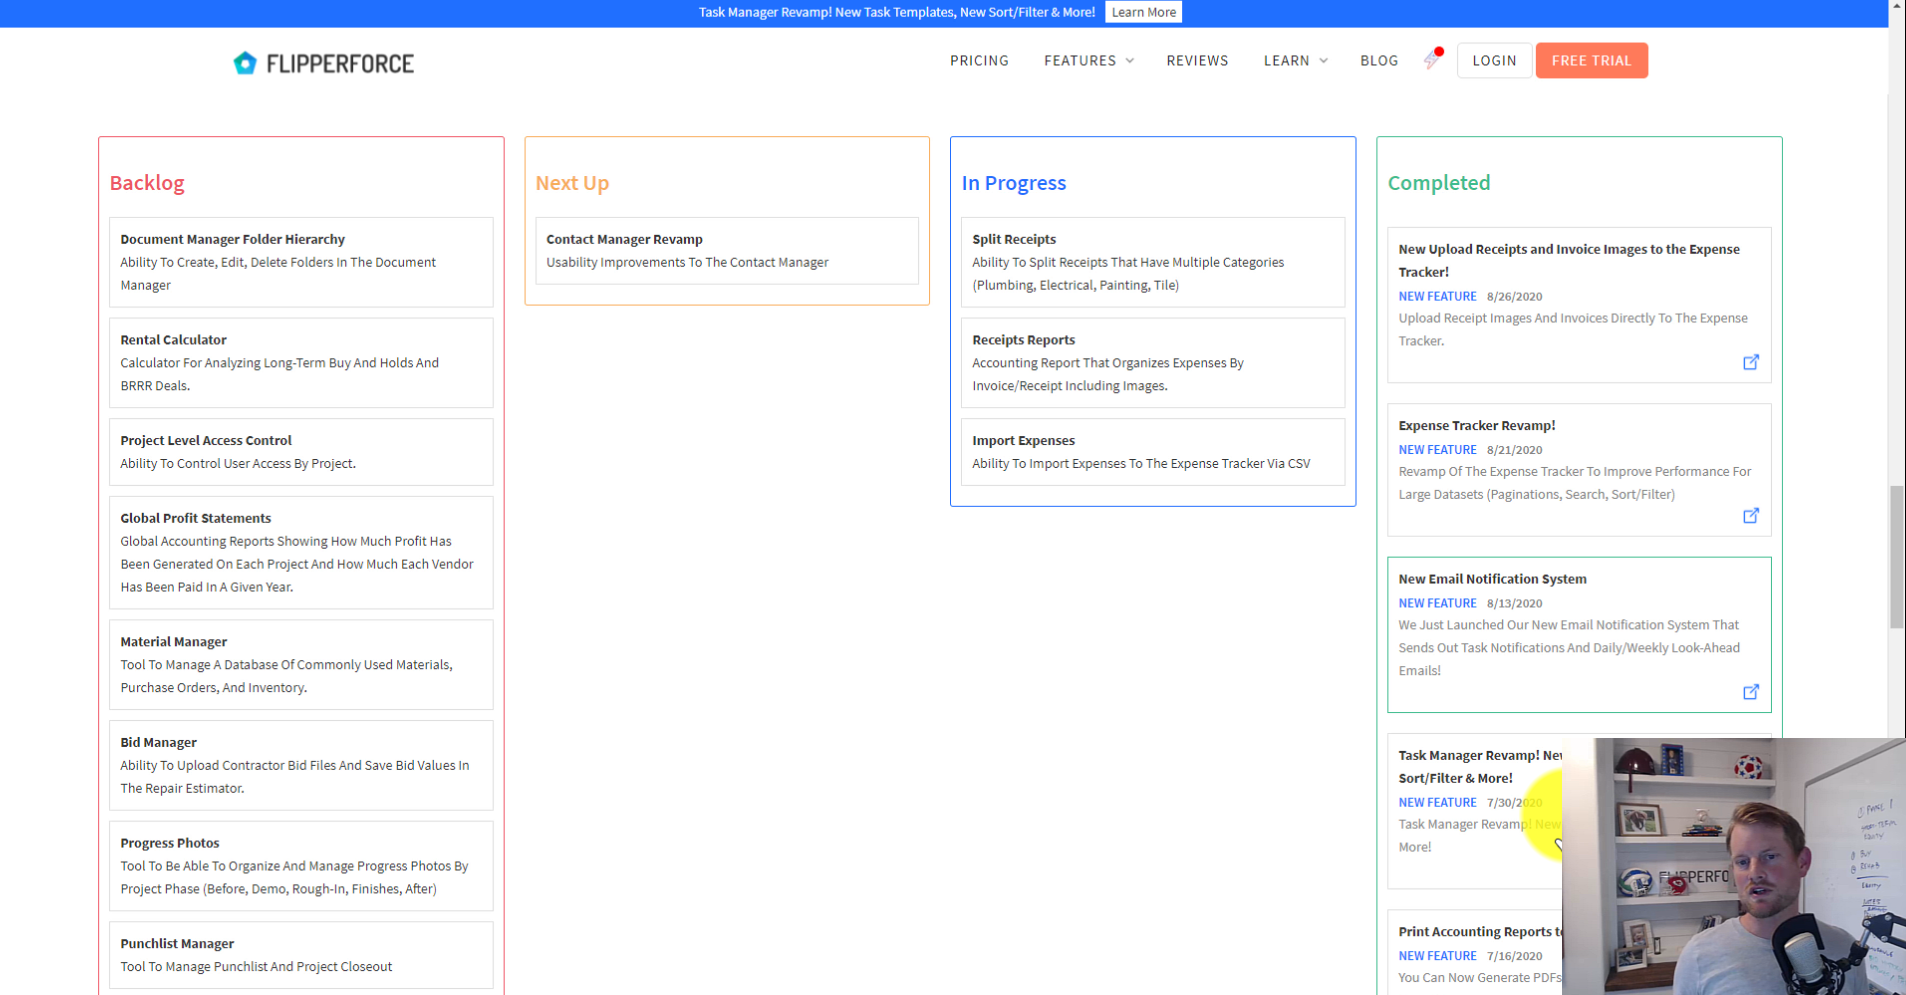This screenshot has width=1906, height=995.
Task: Click NEW FEATURE tag dated 8/13/2020
Action: click(x=1437, y=603)
